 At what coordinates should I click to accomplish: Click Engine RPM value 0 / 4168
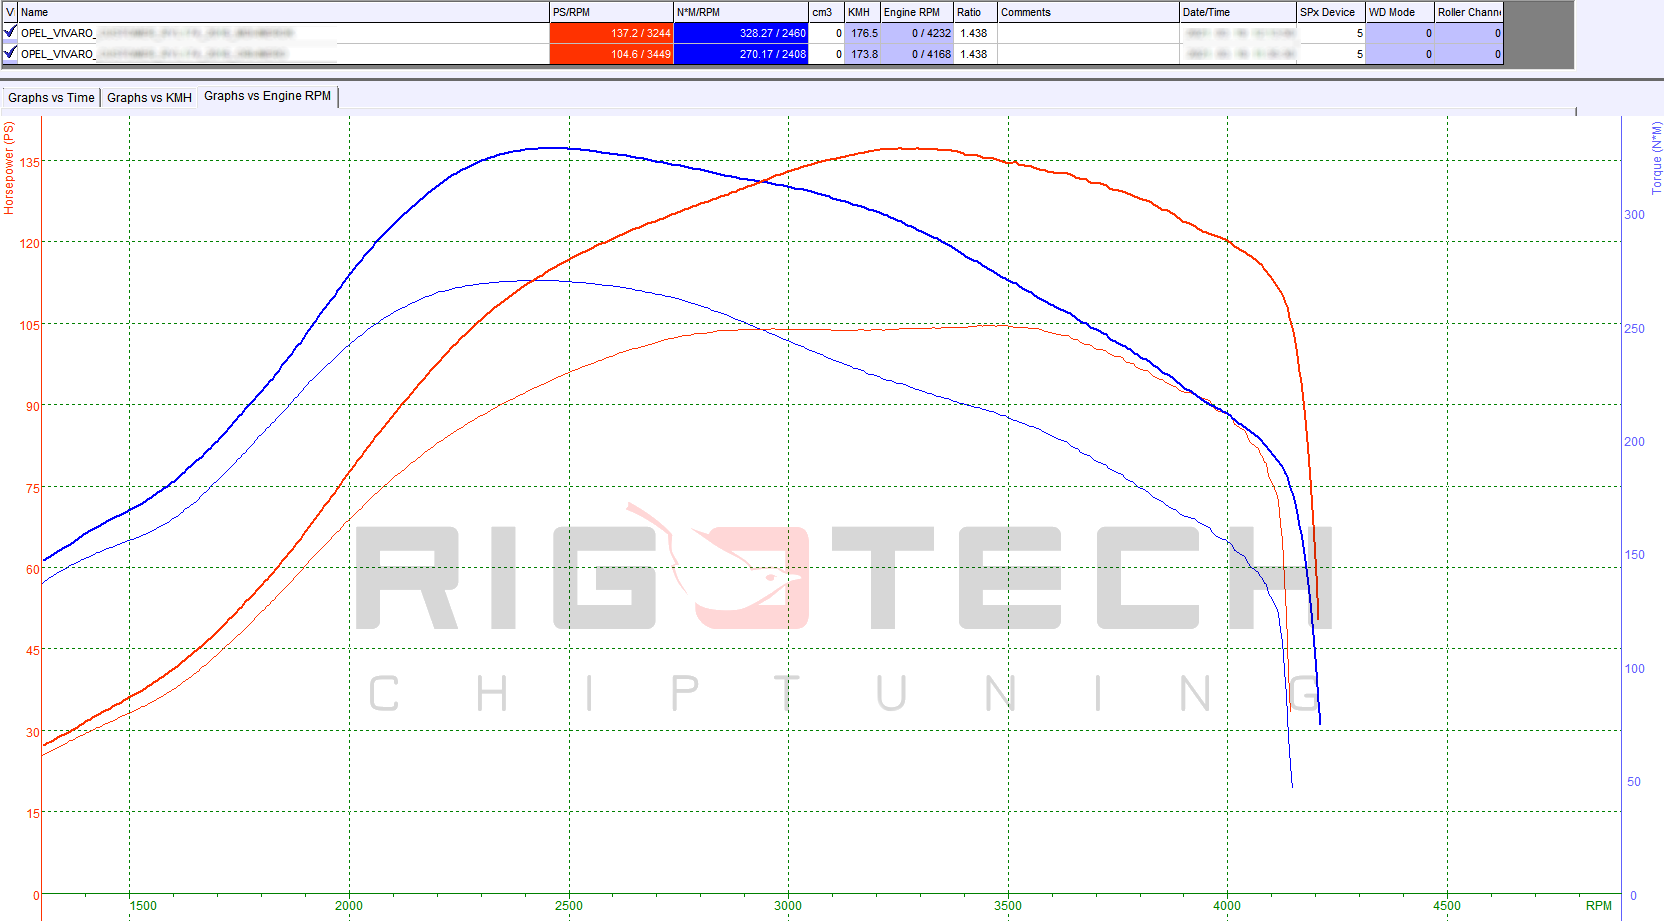[916, 54]
